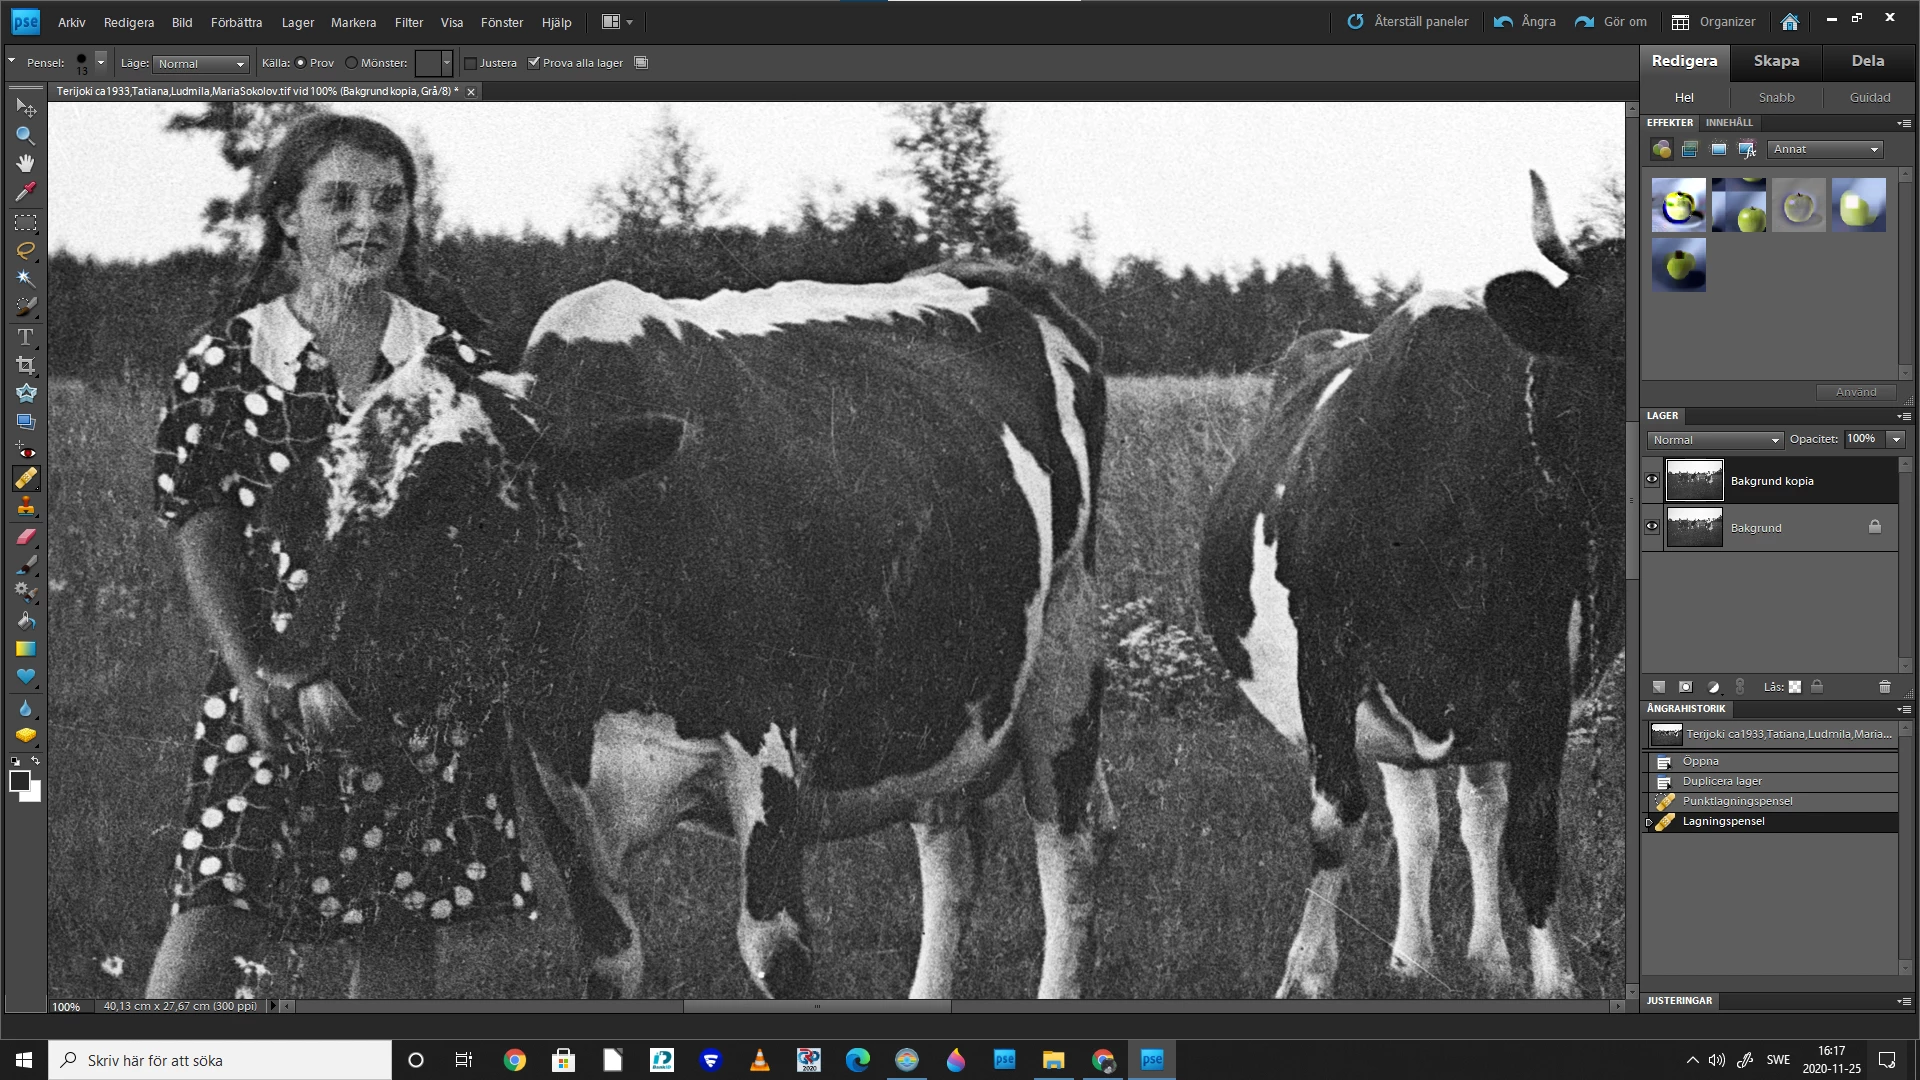Enable the Justera checkbox
Image resolution: width=1920 pixels, height=1080 pixels.
coord(471,63)
